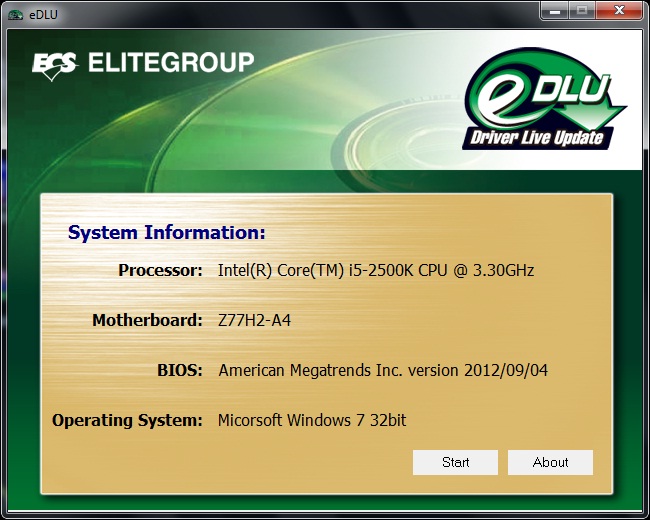The width and height of the screenshot is (650, 520).
Task: Select the processor value Intel(R) Core(TM) i5-2500K
Action: tap(376, 270)
